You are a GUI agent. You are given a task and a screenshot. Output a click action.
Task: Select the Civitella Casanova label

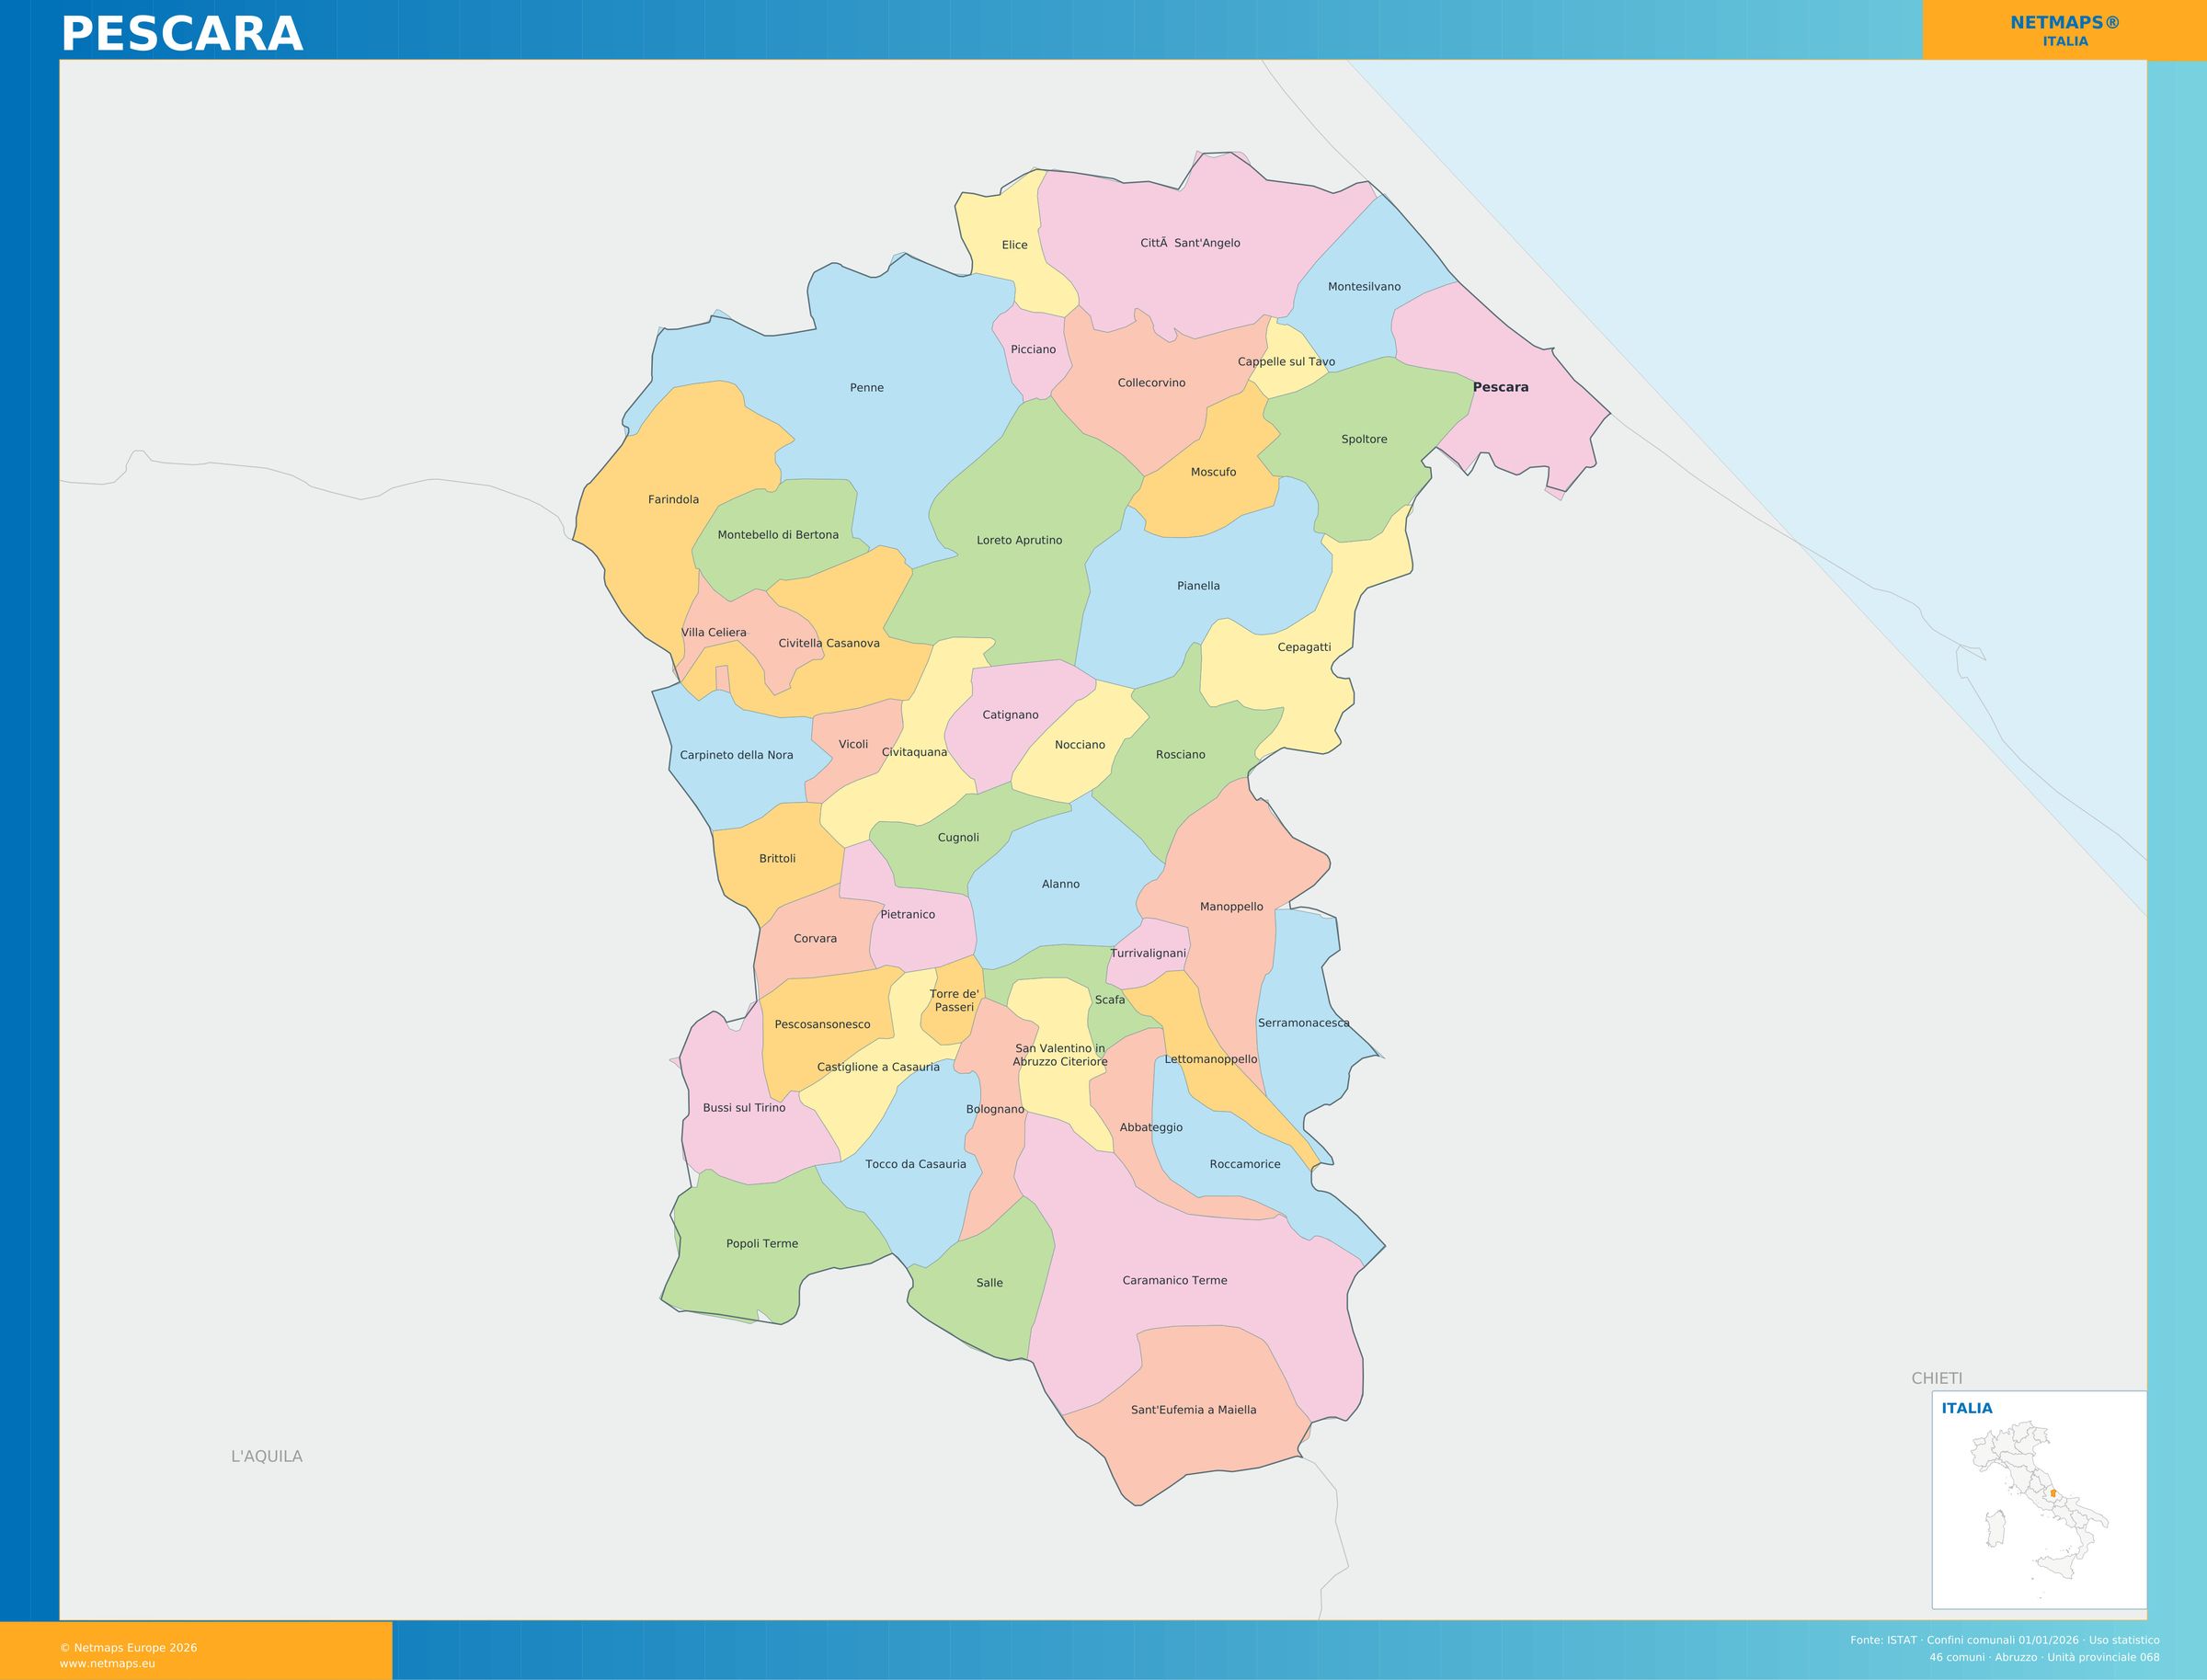(x=829, y=643)
